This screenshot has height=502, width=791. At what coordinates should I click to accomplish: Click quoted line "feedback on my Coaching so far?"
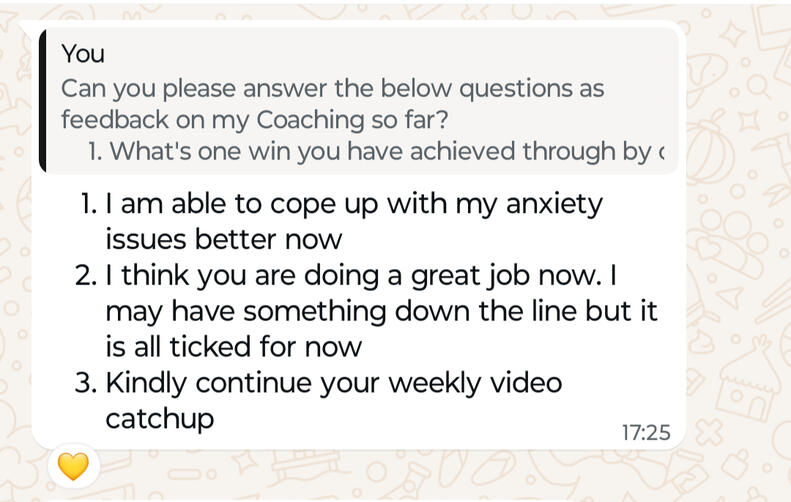click(x=254, y=120)
